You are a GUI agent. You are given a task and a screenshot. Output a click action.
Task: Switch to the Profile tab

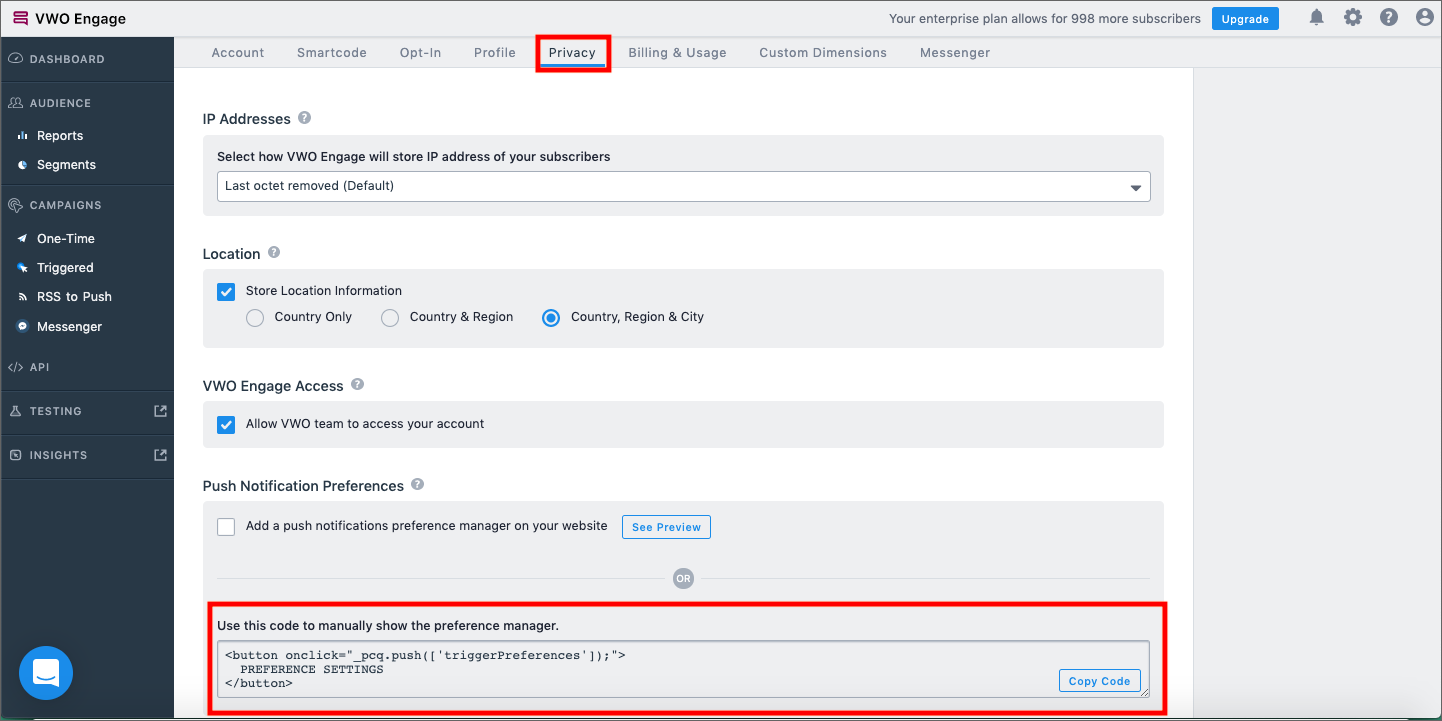(495, 52)
